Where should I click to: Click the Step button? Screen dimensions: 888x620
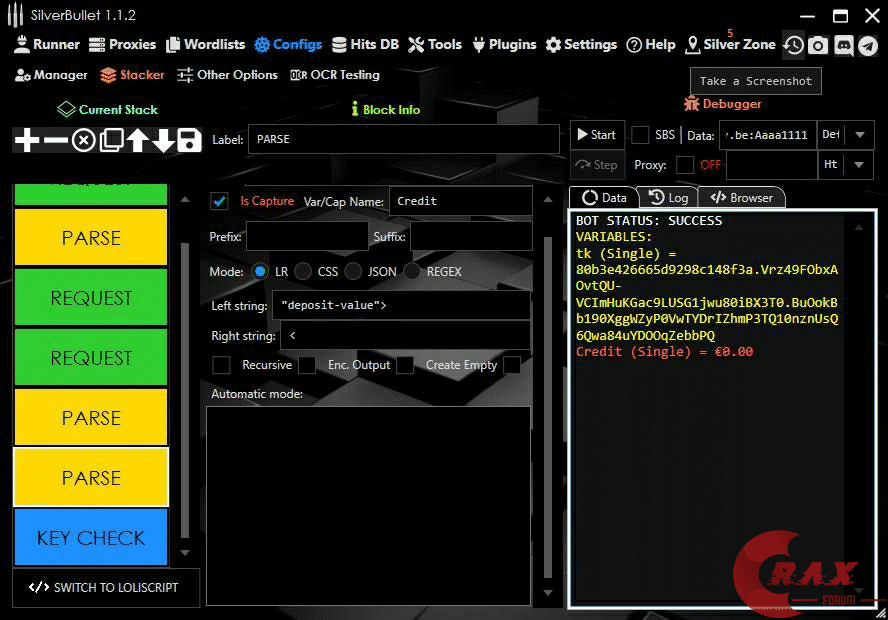pyautogui.click(x=597, y=165)
